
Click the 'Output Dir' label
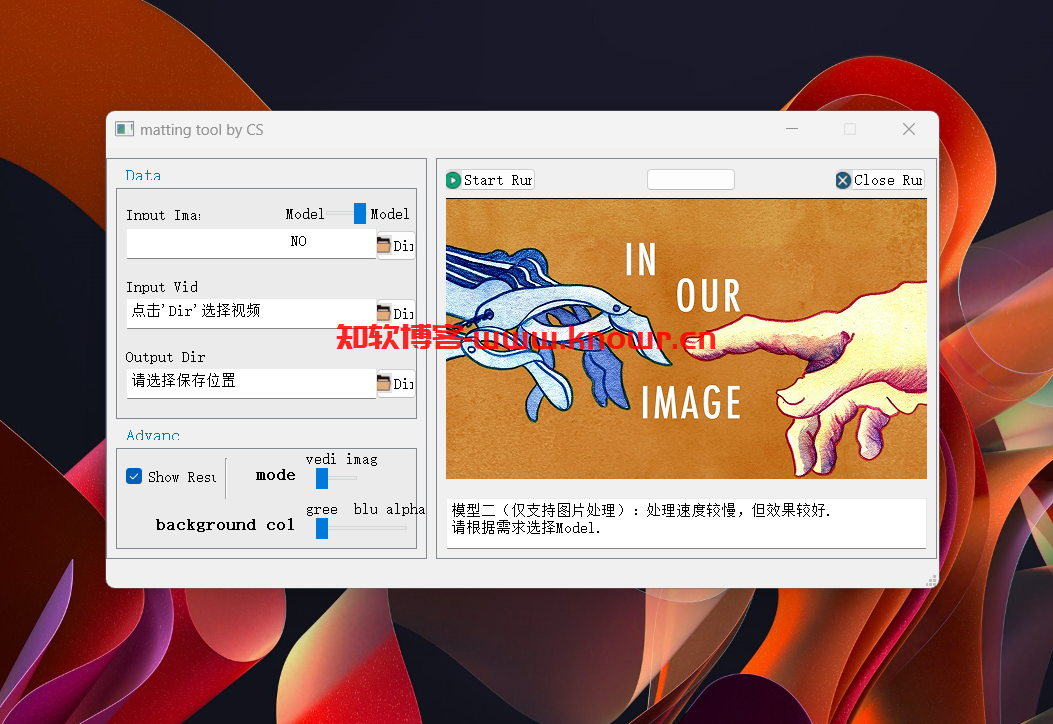[165, 357]
